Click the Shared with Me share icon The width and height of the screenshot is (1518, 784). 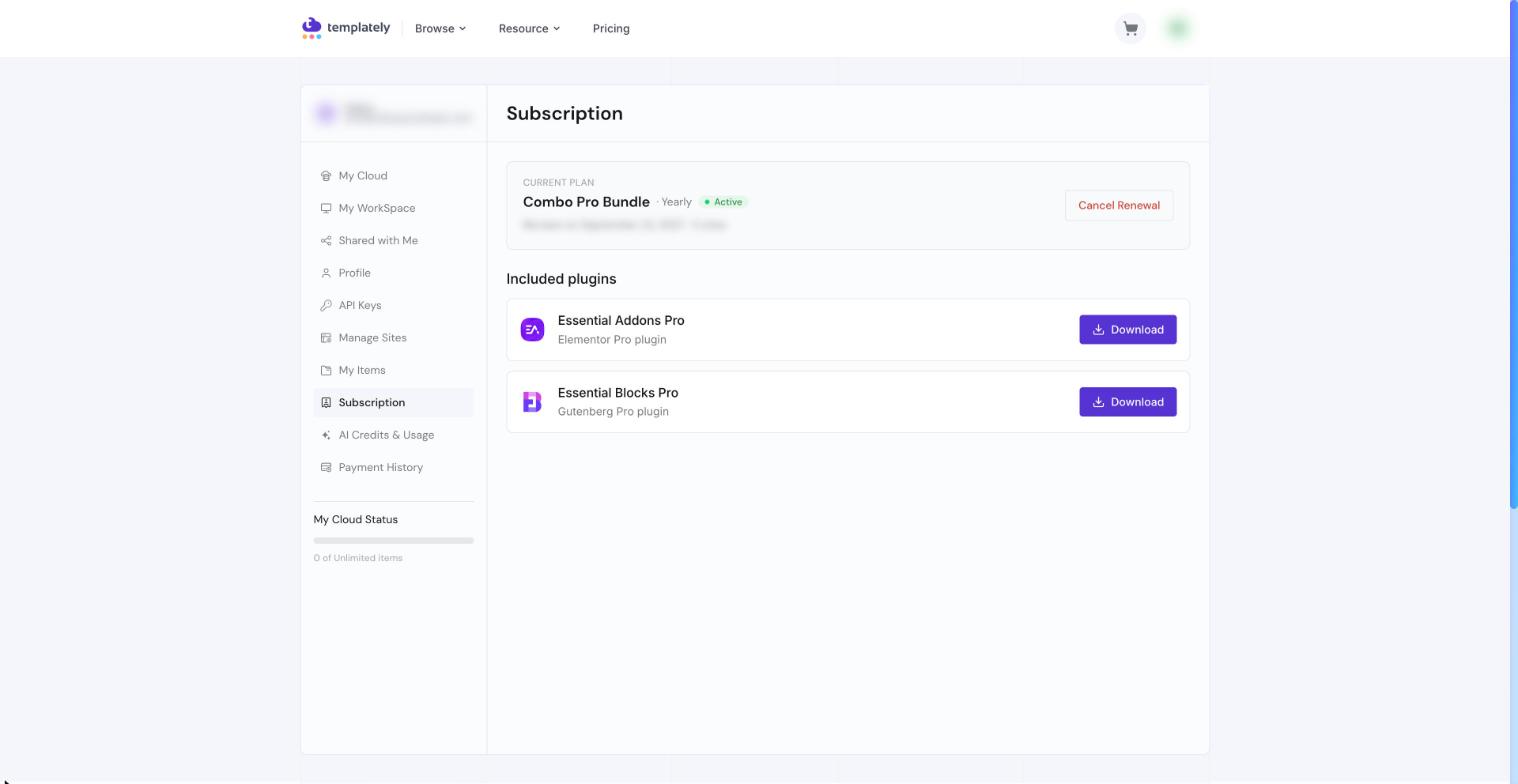tap(326, 241)
